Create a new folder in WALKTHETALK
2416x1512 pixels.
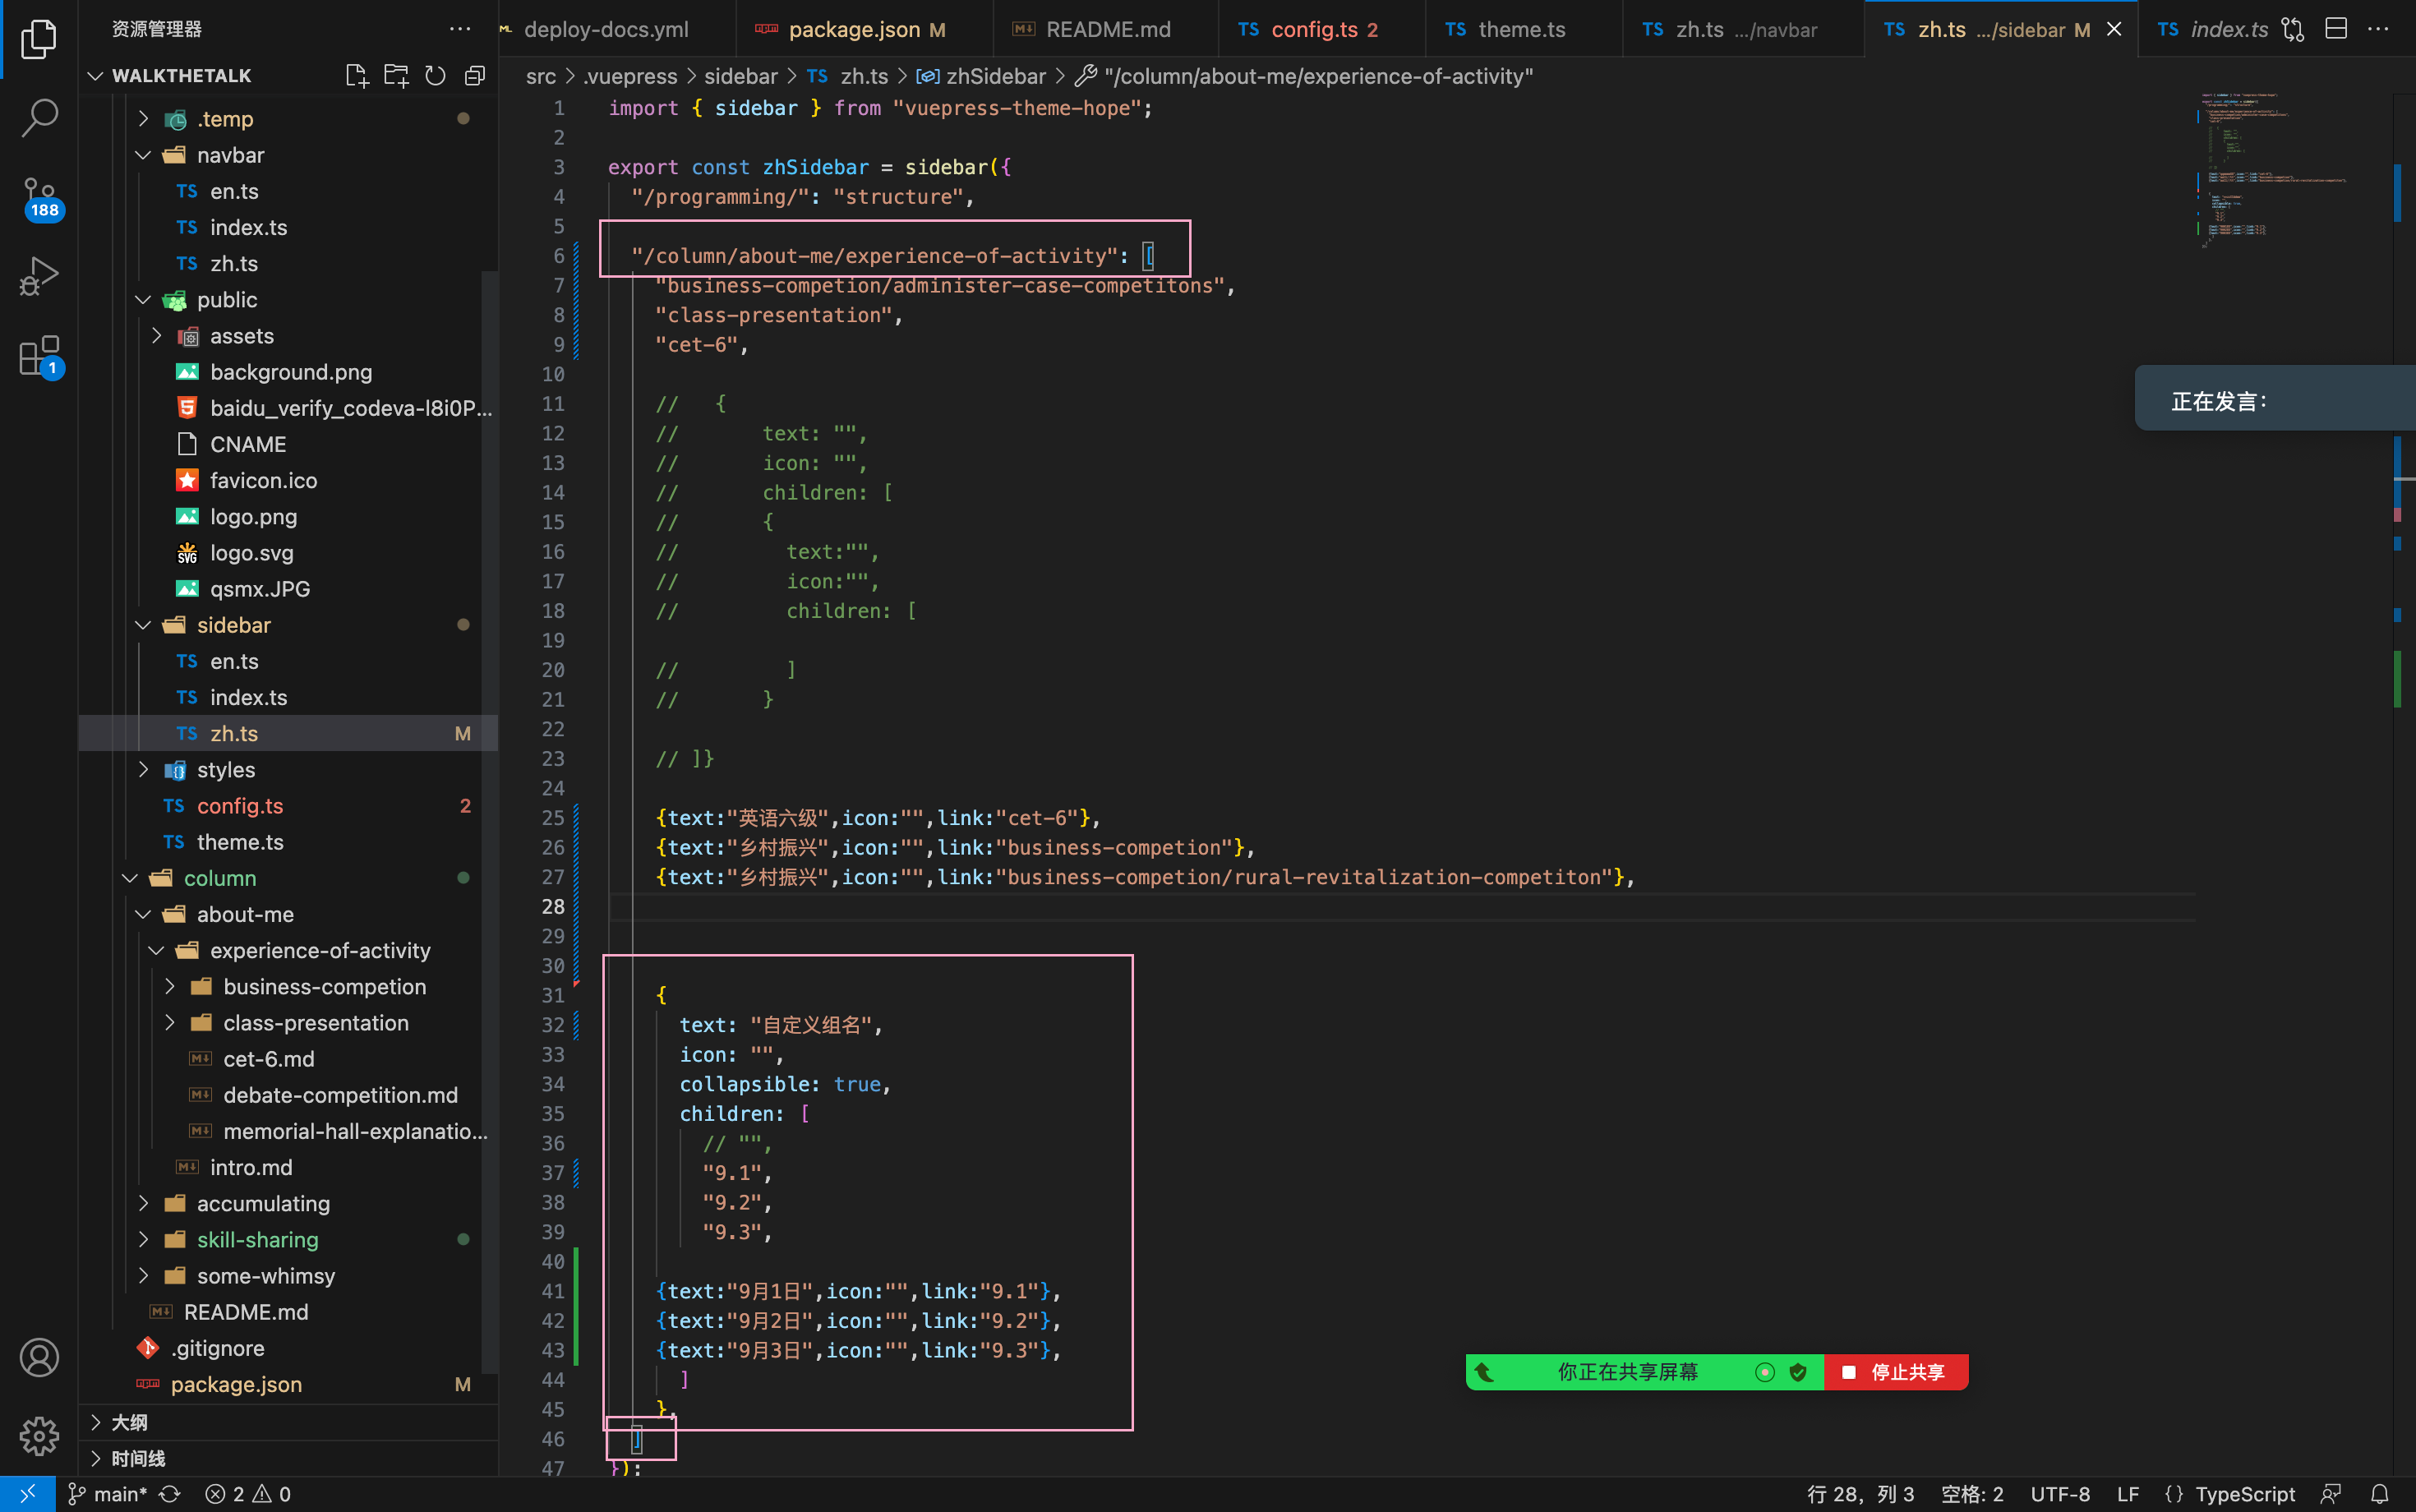pos(396,76)
